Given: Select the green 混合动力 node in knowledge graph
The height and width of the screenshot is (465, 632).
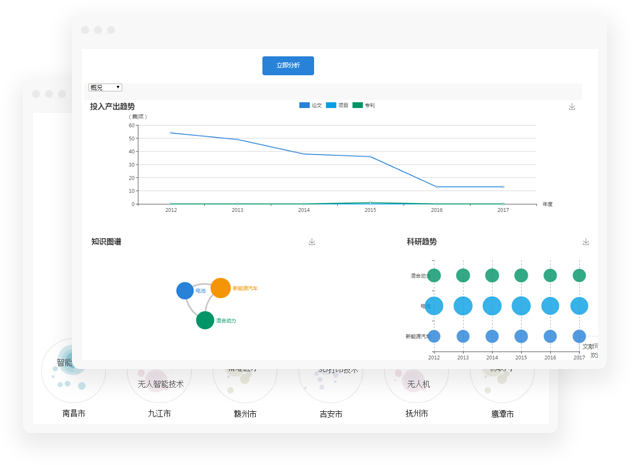Looking at the screenshot, I should (205, 320).
